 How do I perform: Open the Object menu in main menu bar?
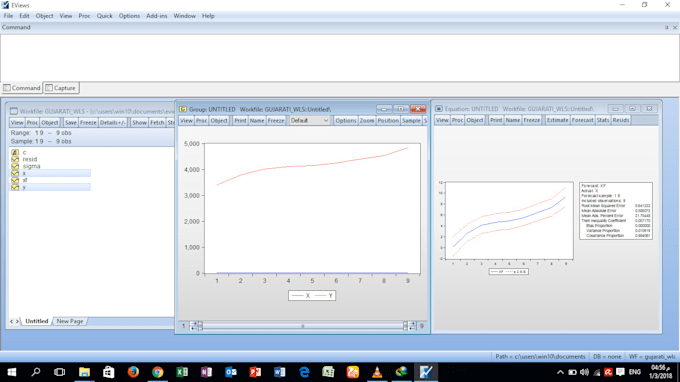(x=44, y=16)
